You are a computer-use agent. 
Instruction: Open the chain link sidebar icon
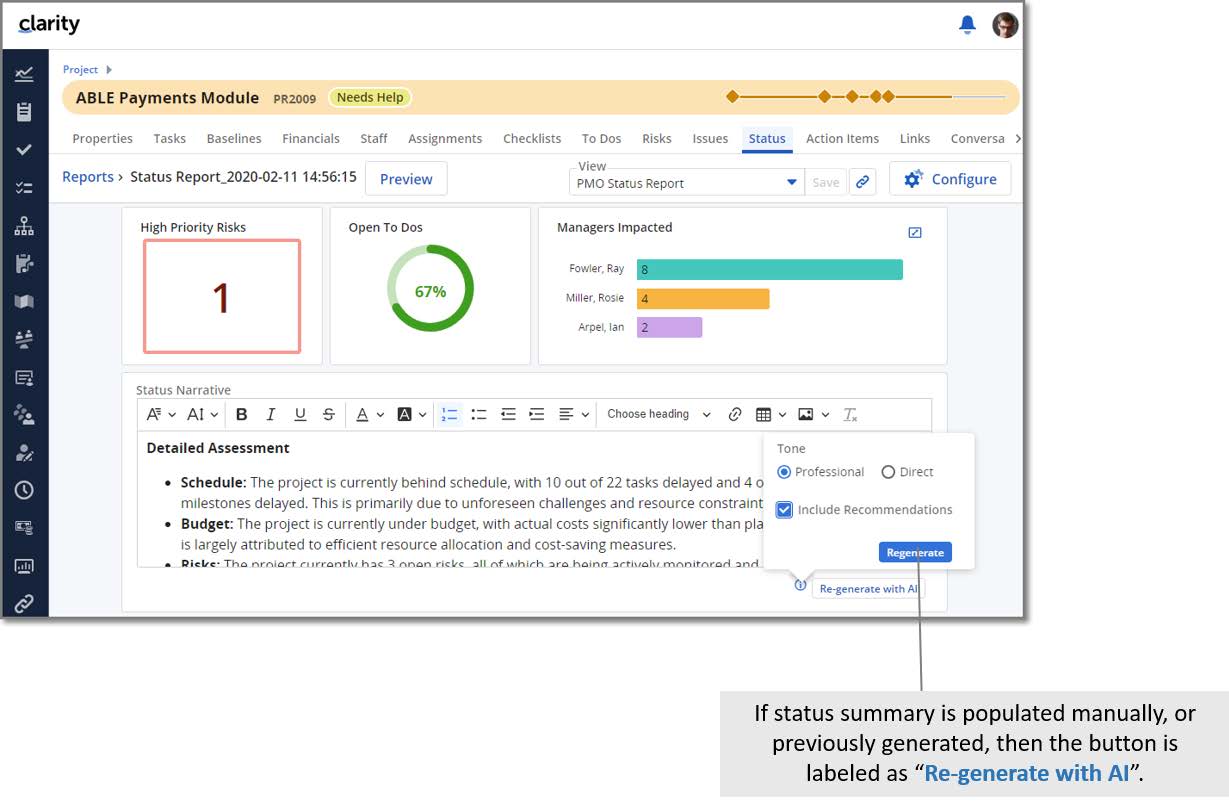point(24,603)
